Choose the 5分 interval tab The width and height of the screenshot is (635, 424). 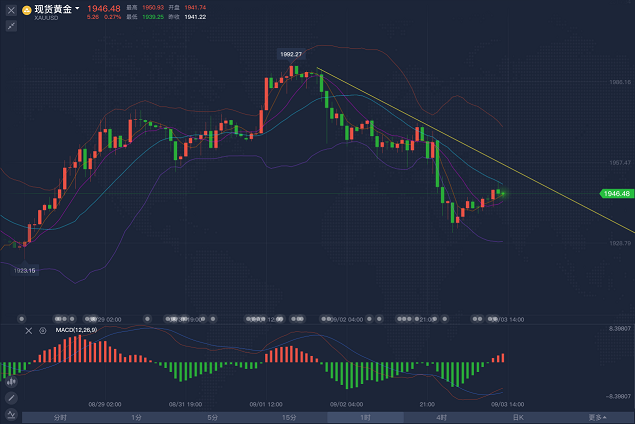click(212, 417)
